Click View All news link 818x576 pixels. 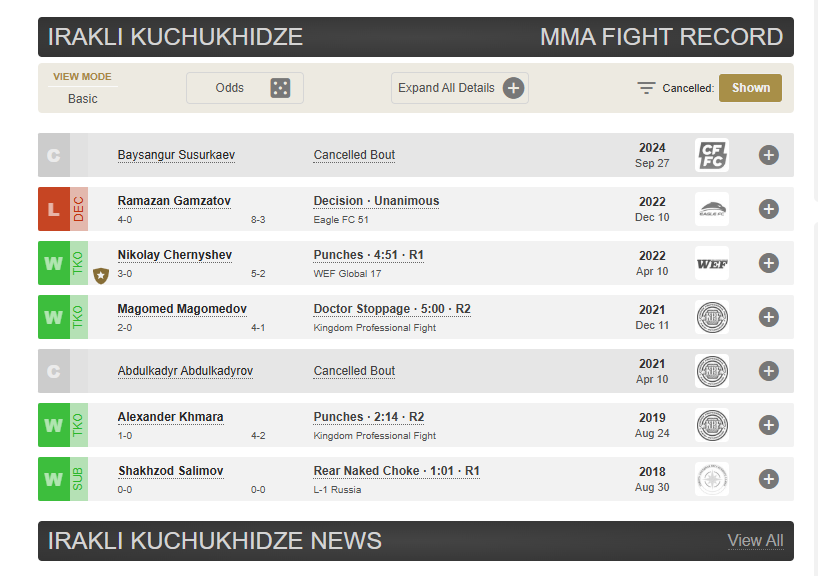[755, 541]
